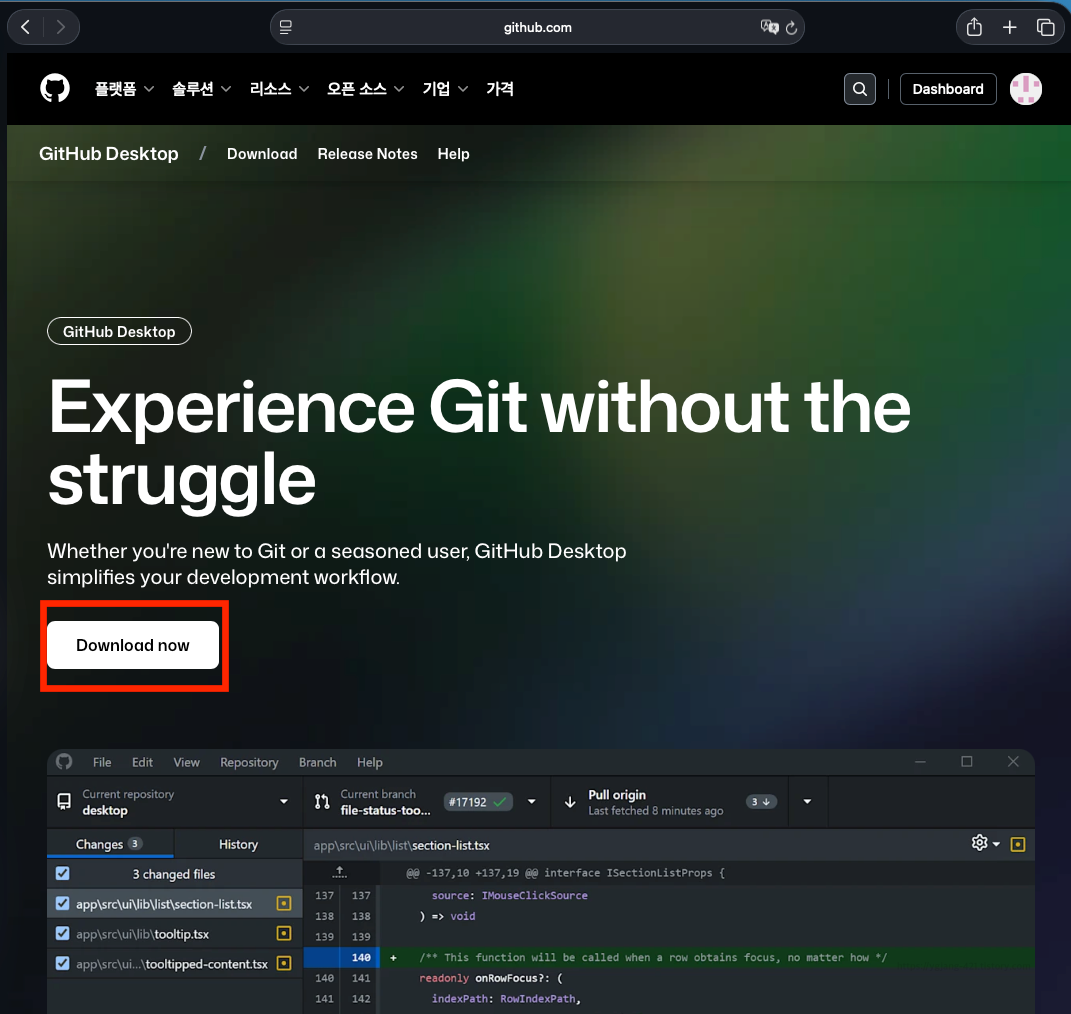Open the site search magnifier button
This screenshot has height=1014, width=1071.
[x=860, y=89]
